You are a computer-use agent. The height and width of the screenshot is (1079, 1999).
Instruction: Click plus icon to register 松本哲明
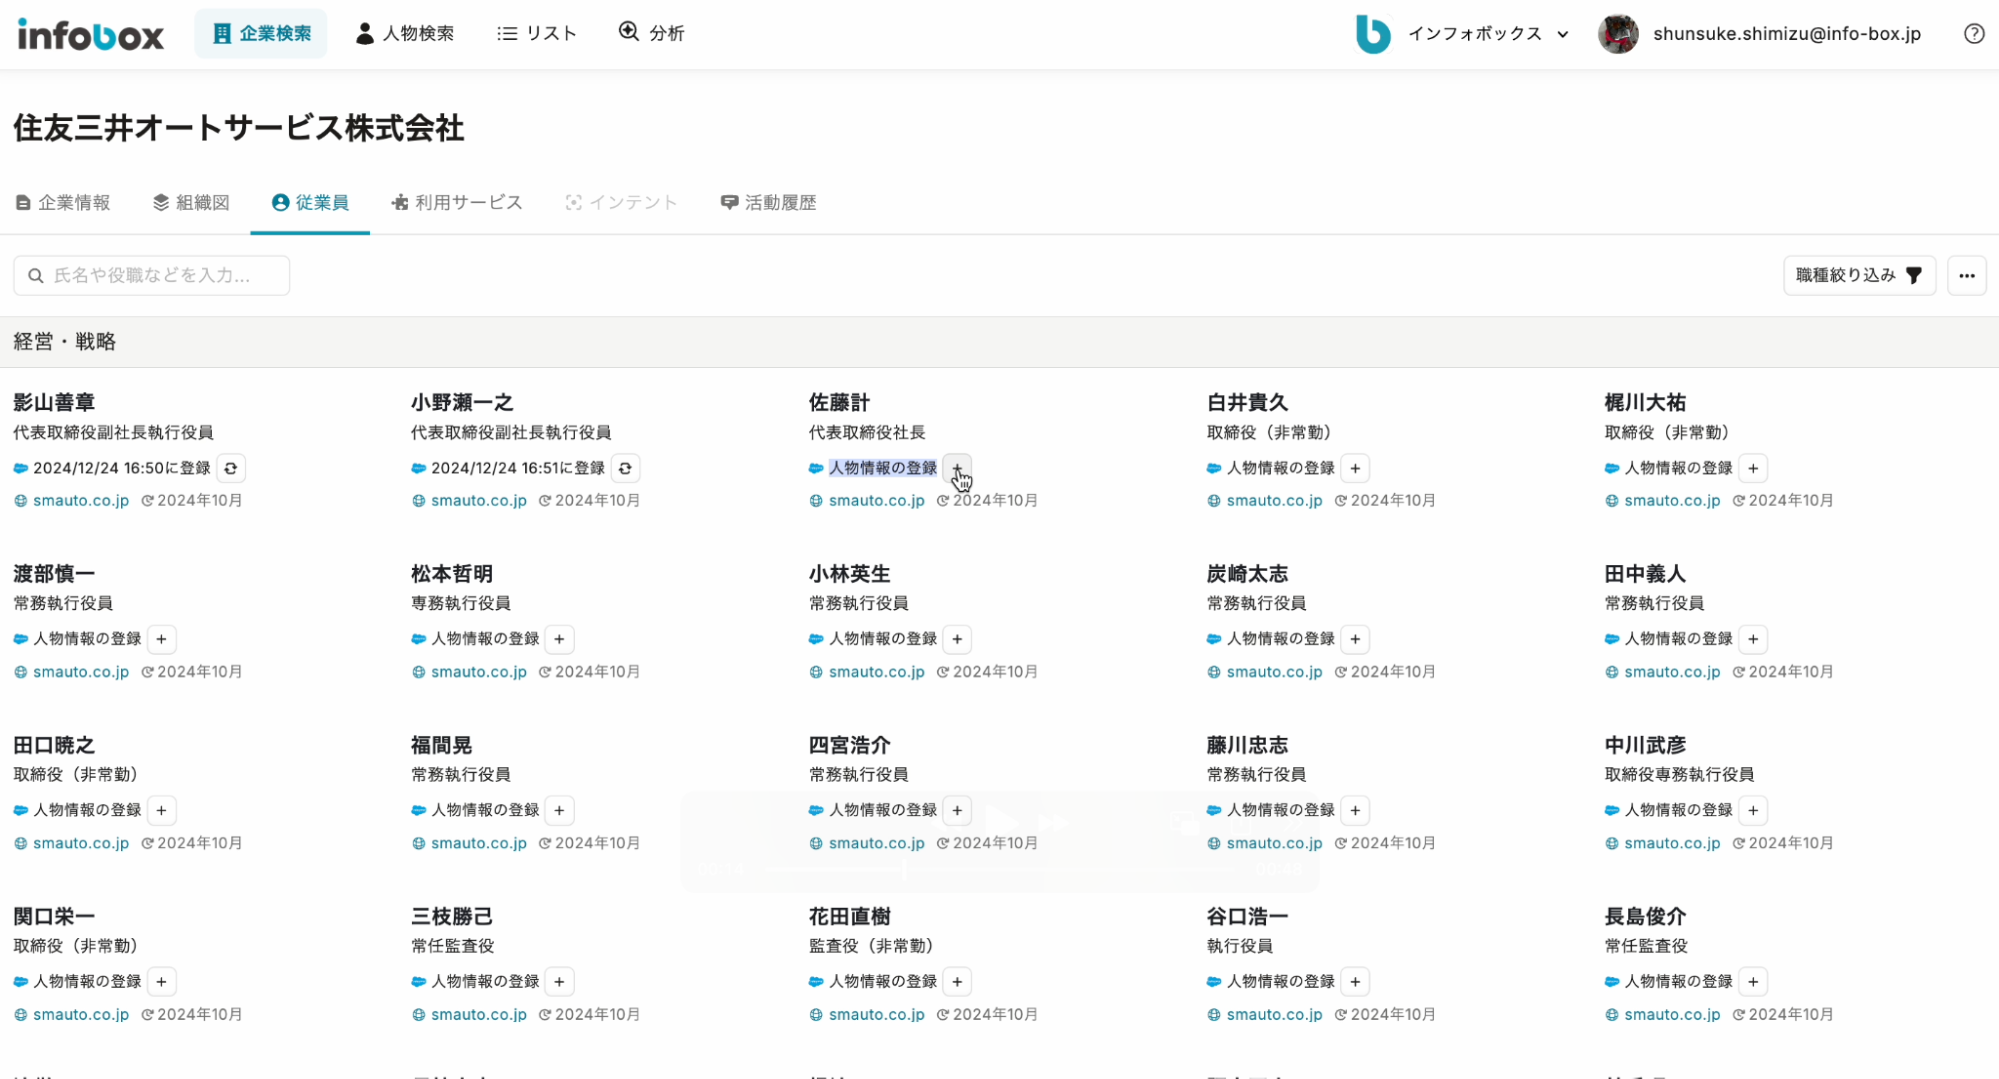pos(559,639)
